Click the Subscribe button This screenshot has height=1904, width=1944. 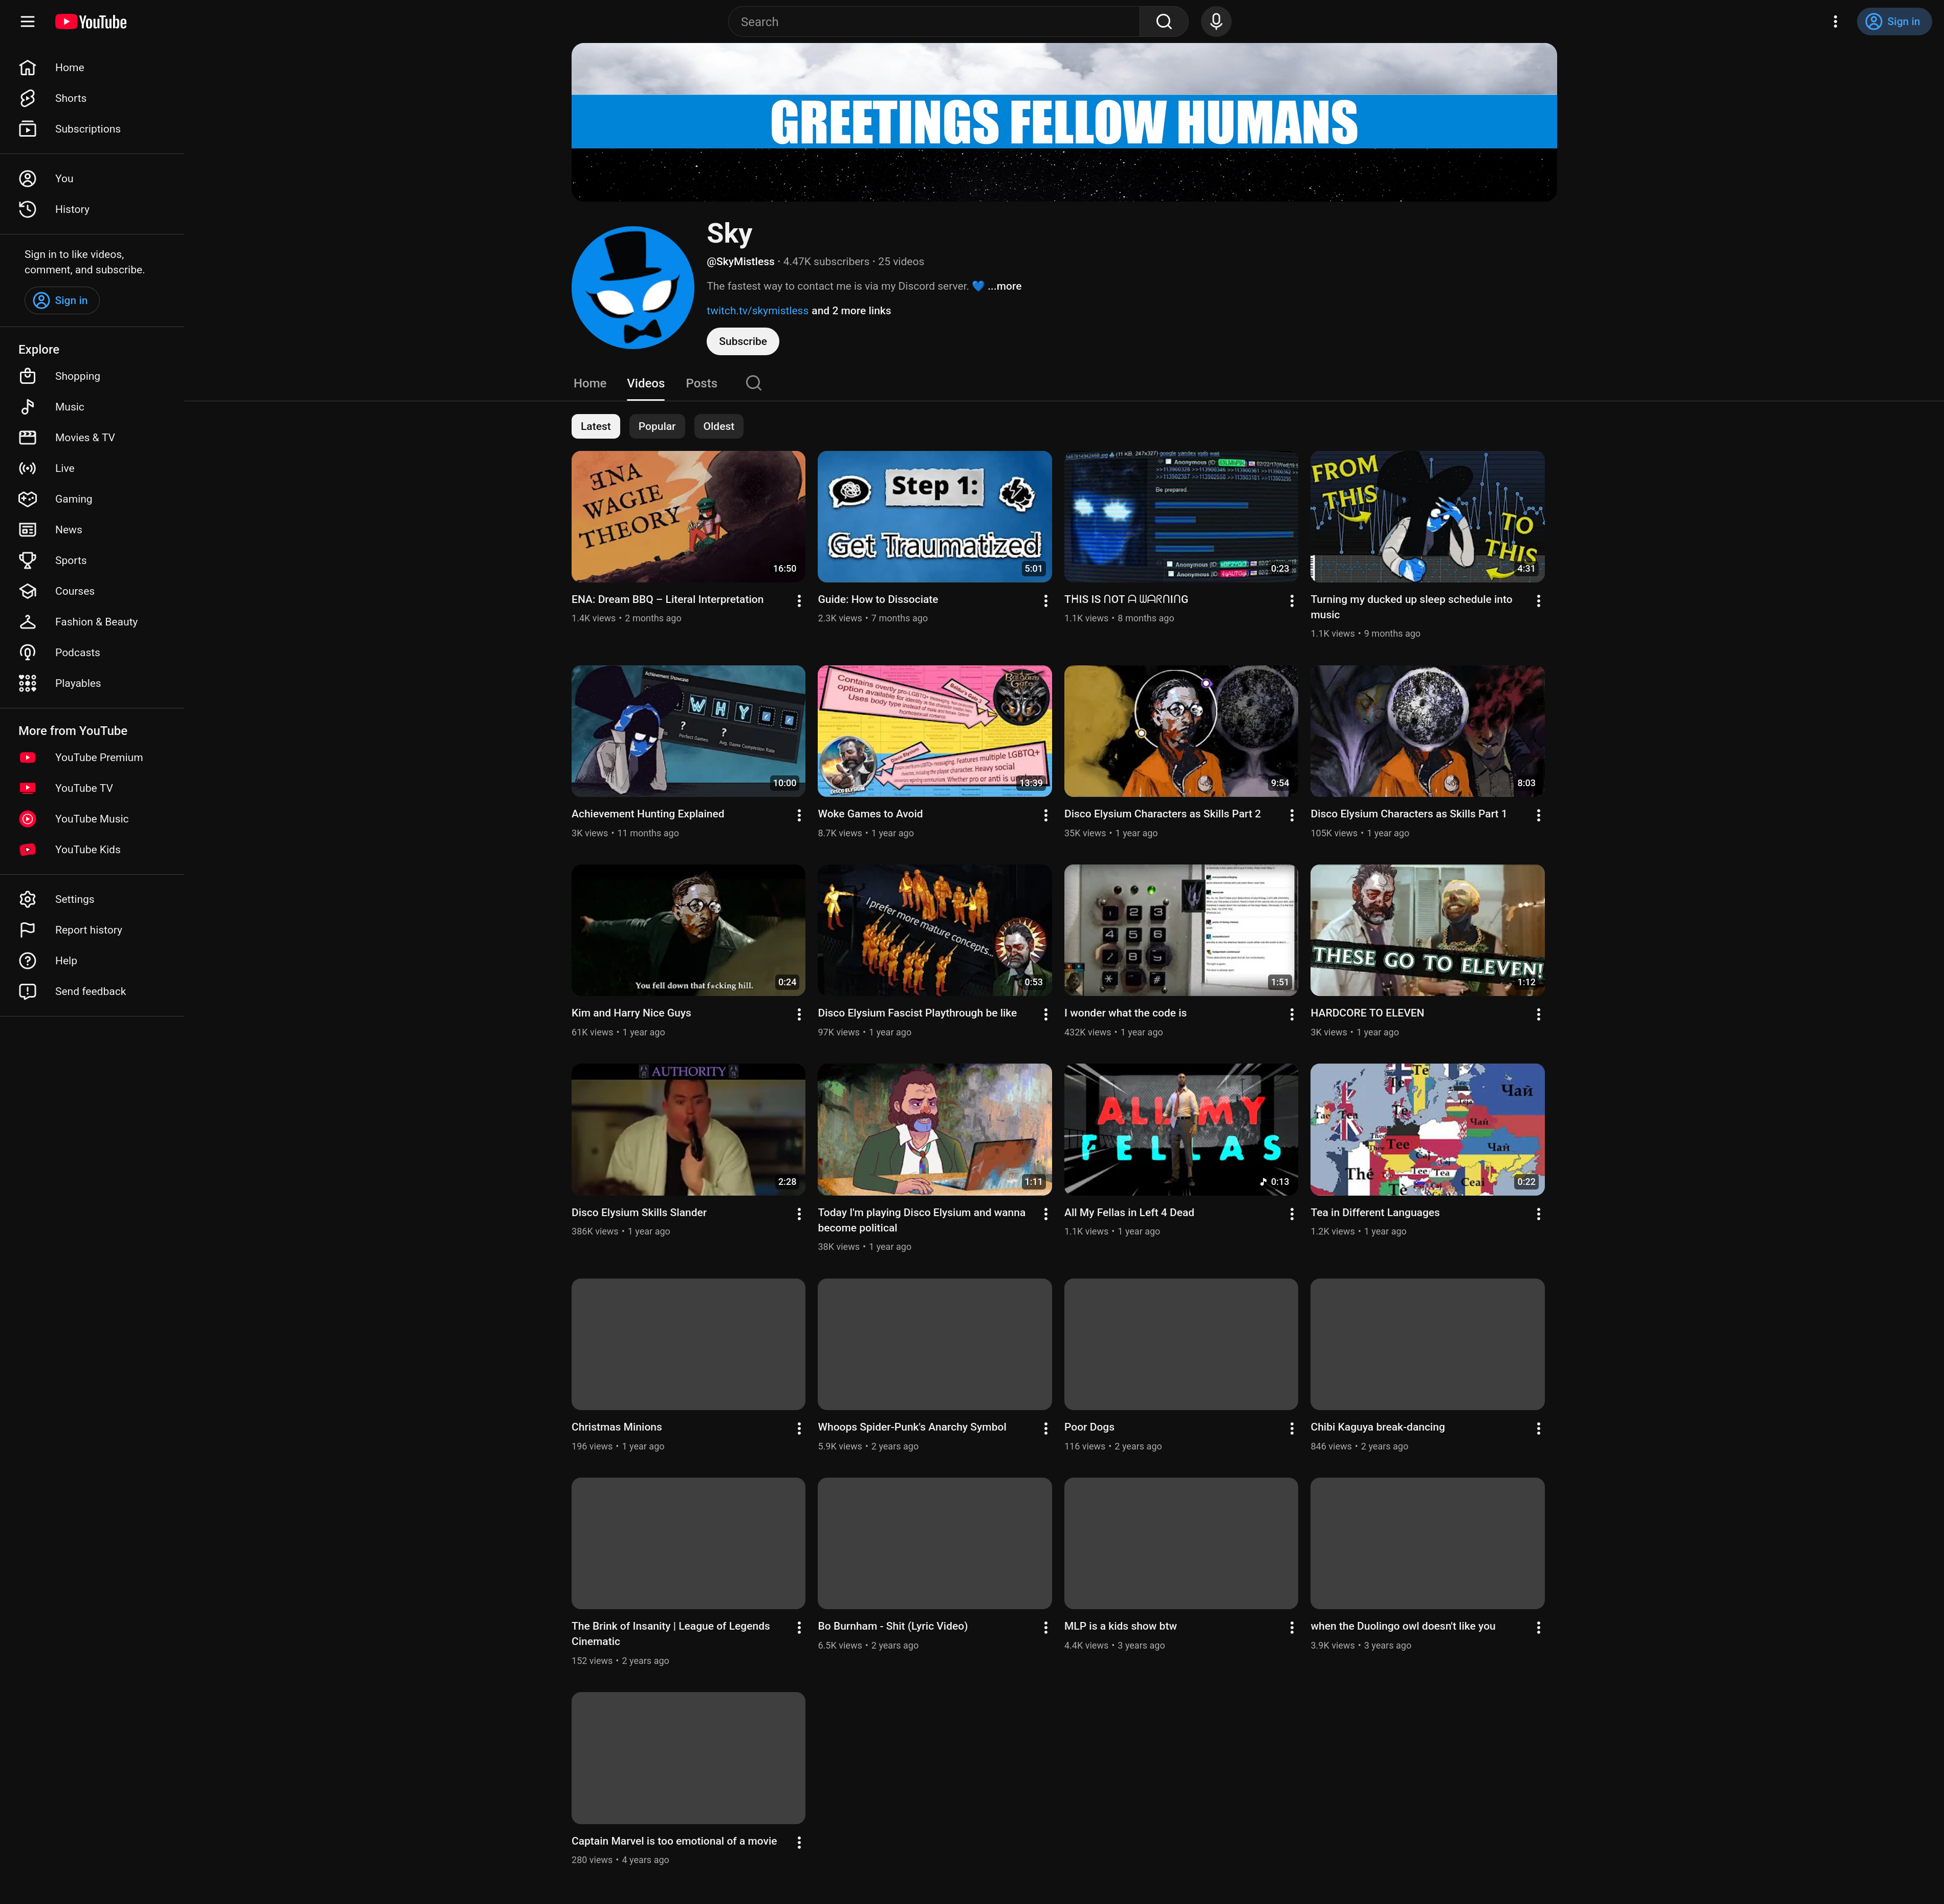point(742,341)
